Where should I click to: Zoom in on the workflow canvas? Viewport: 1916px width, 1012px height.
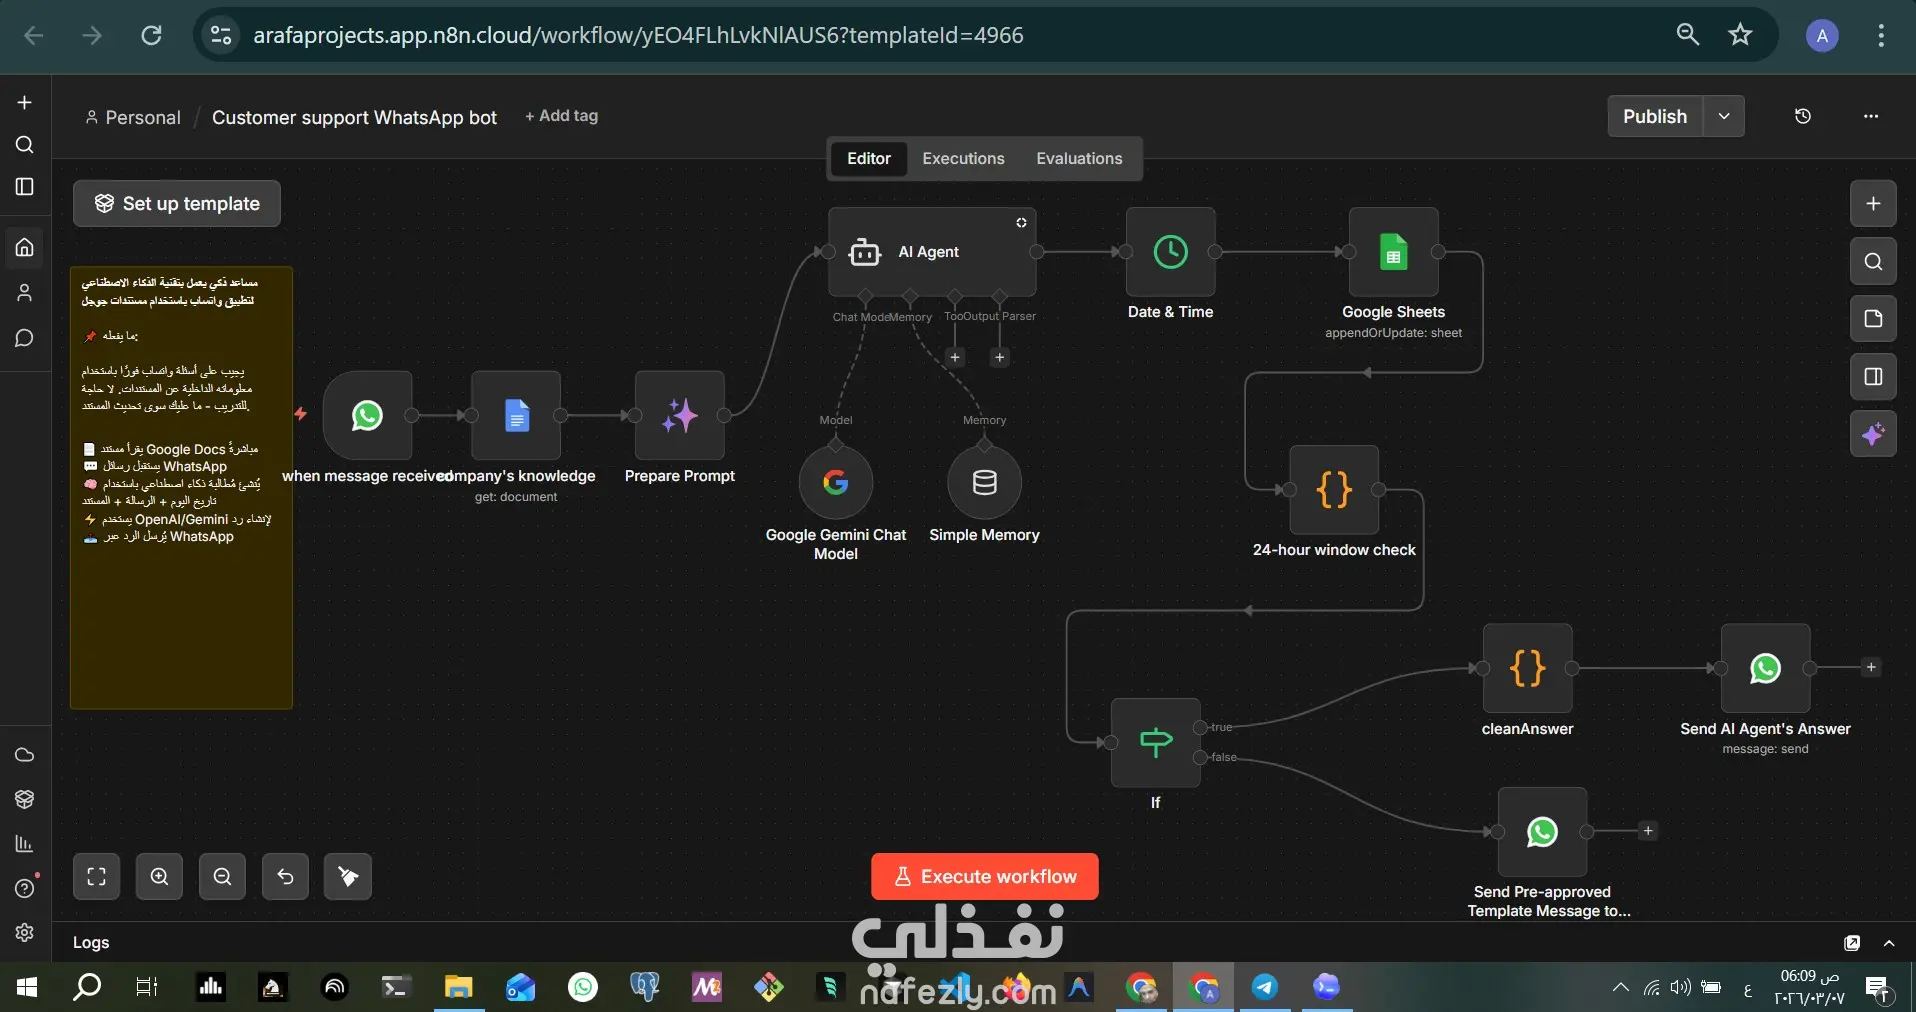point(160,877)
